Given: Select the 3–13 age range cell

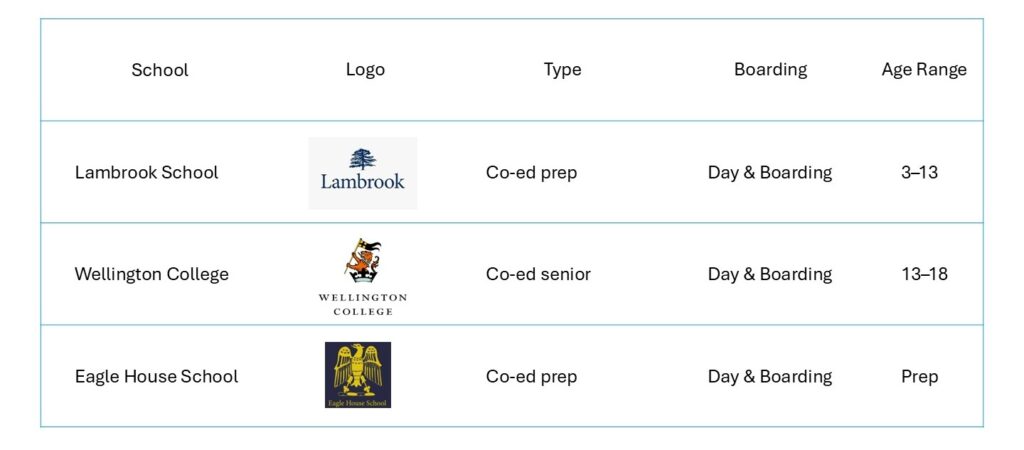Looking at the screenshot, I should (x=920, y=172).
